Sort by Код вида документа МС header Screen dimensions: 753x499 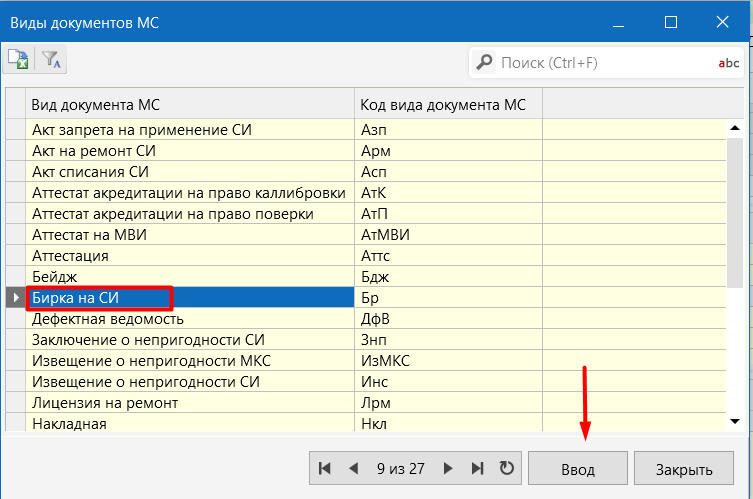(449, 104)
